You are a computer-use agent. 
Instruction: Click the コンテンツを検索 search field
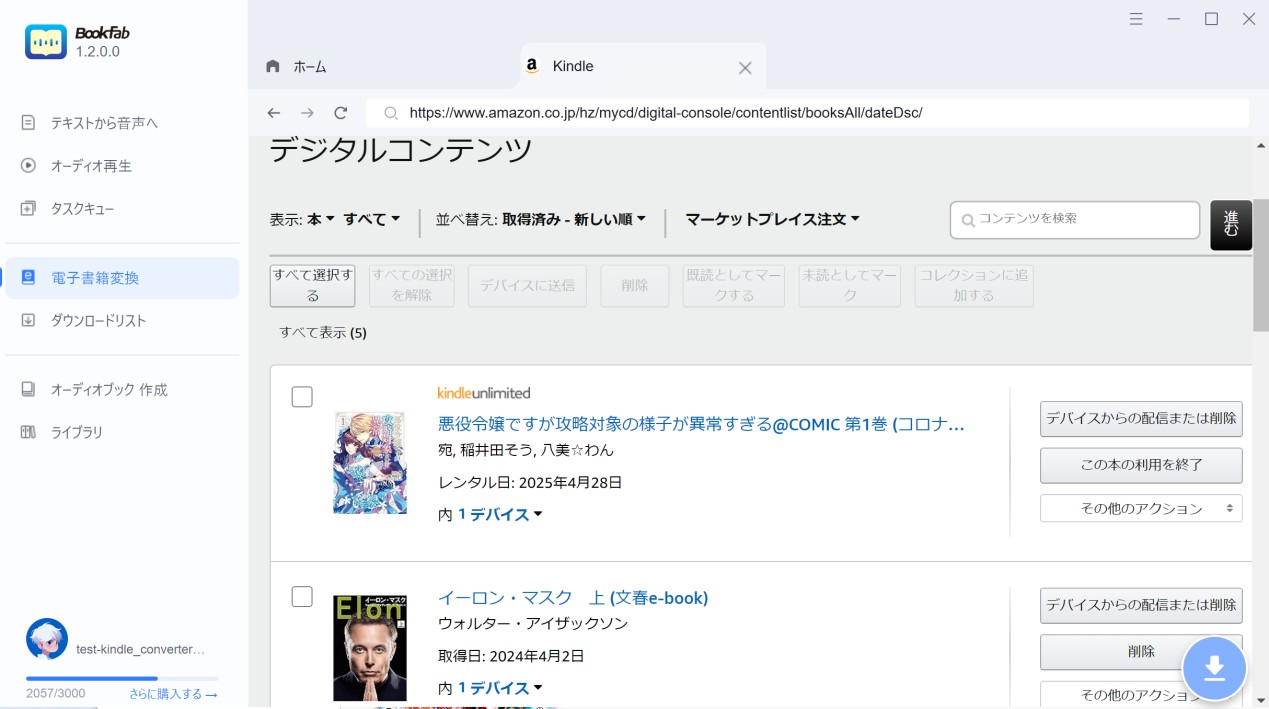[x=1075, y=219]
